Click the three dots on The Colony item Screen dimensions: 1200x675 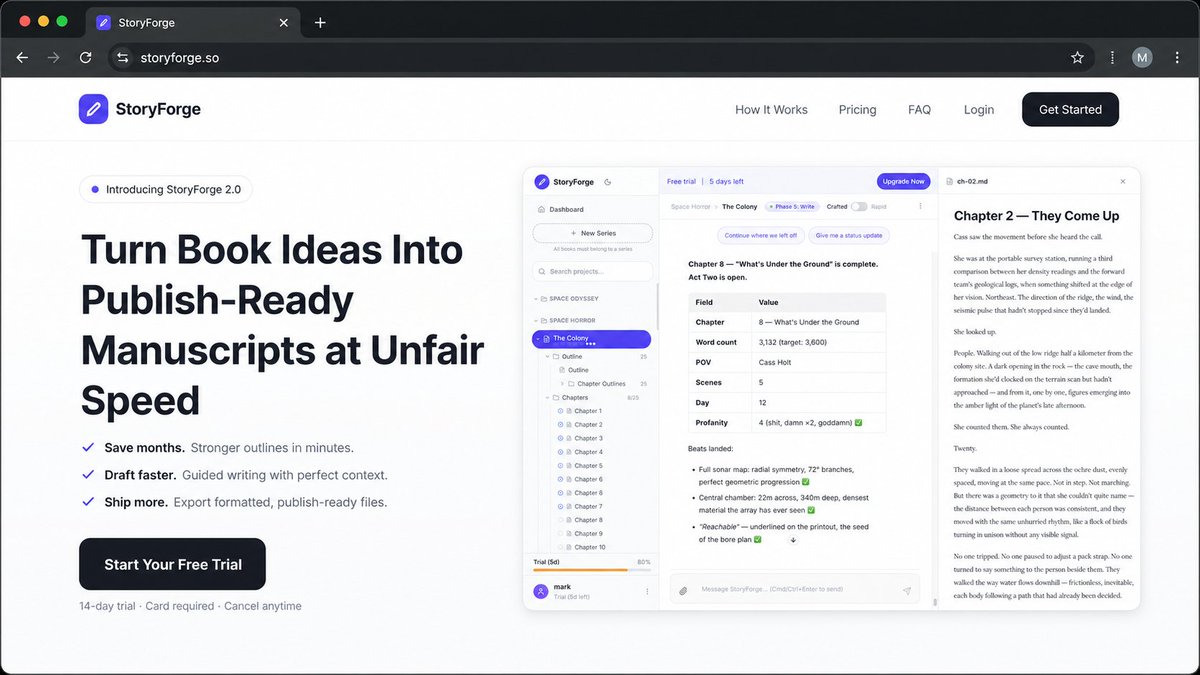click(591, 343)
